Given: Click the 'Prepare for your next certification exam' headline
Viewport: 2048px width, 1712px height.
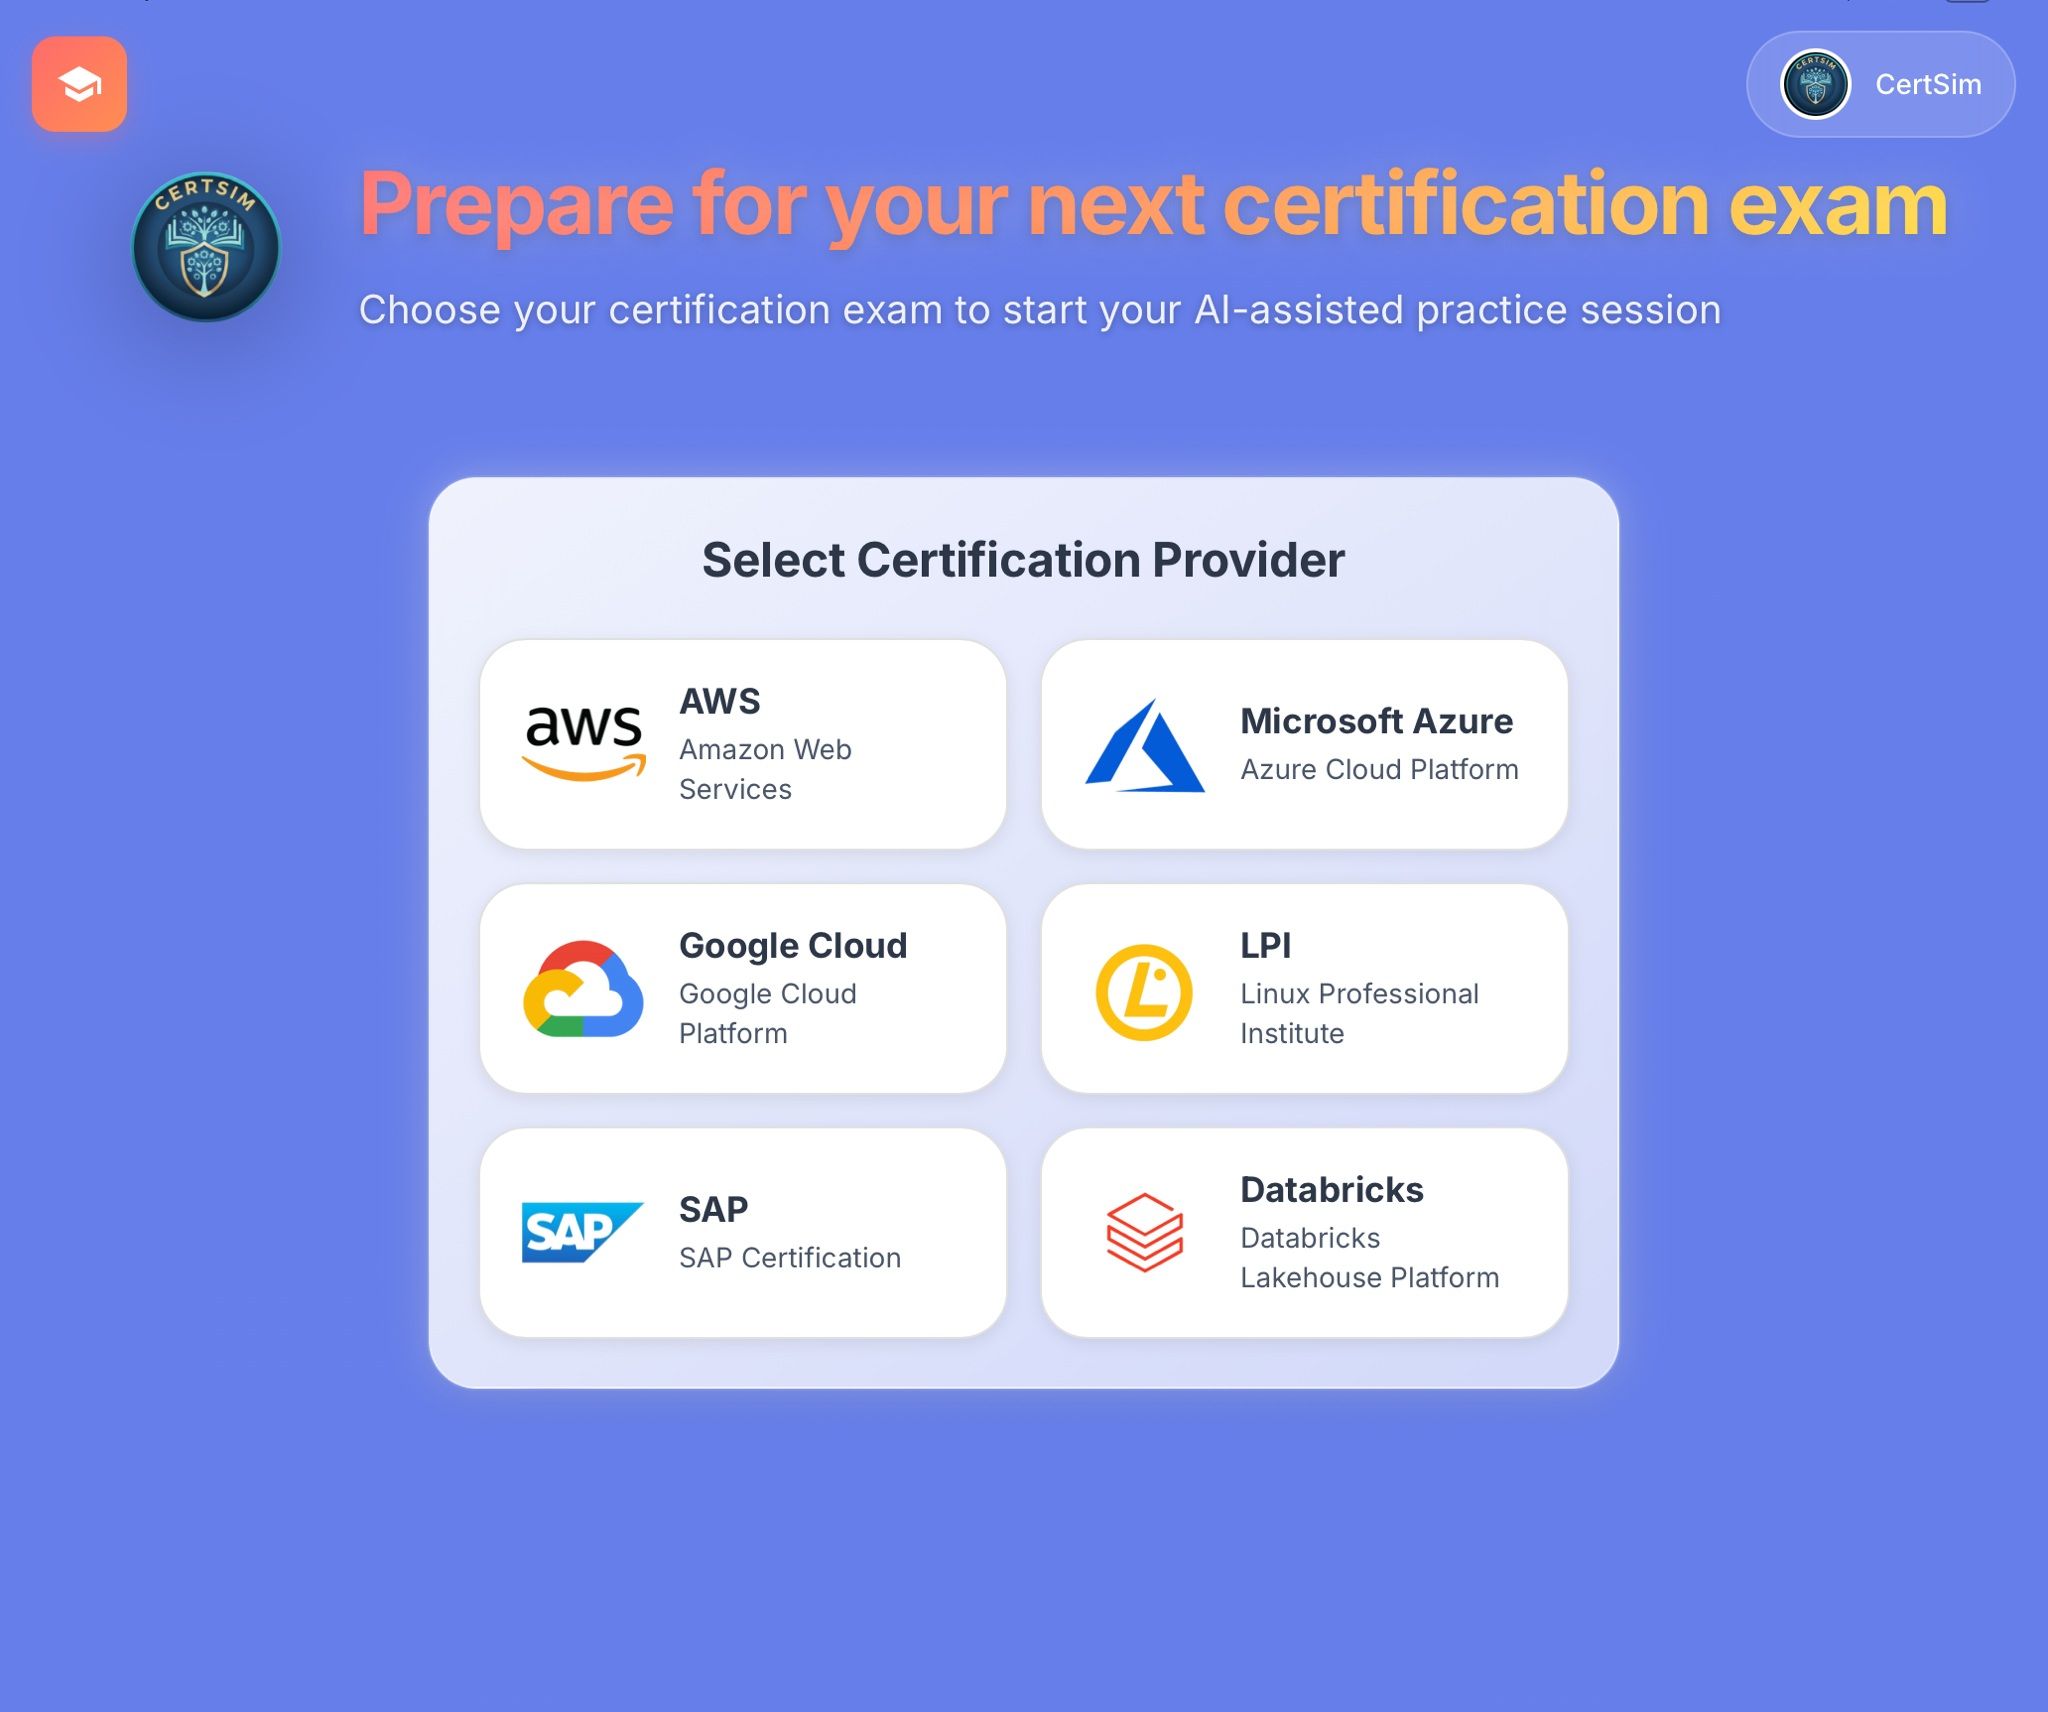Looking at the screenshot, I should point(1153,204).
